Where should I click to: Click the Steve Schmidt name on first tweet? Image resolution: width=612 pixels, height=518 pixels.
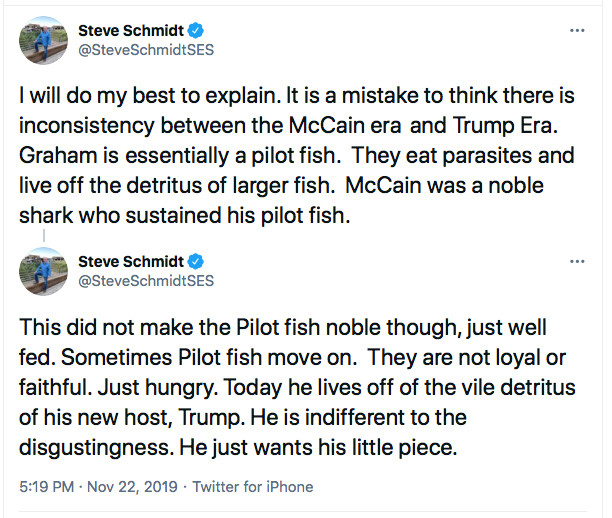point(131,30)
